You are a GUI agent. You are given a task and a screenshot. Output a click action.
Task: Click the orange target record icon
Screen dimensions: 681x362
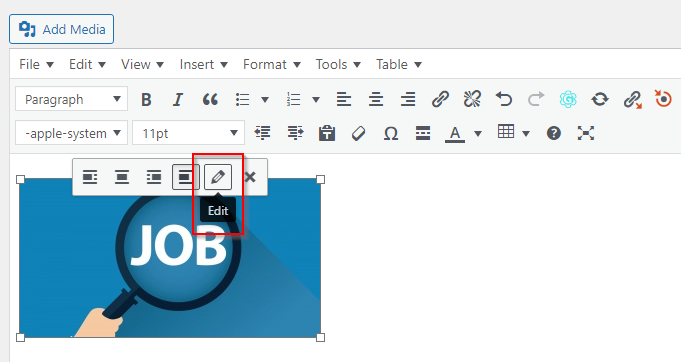pos(663,99)
